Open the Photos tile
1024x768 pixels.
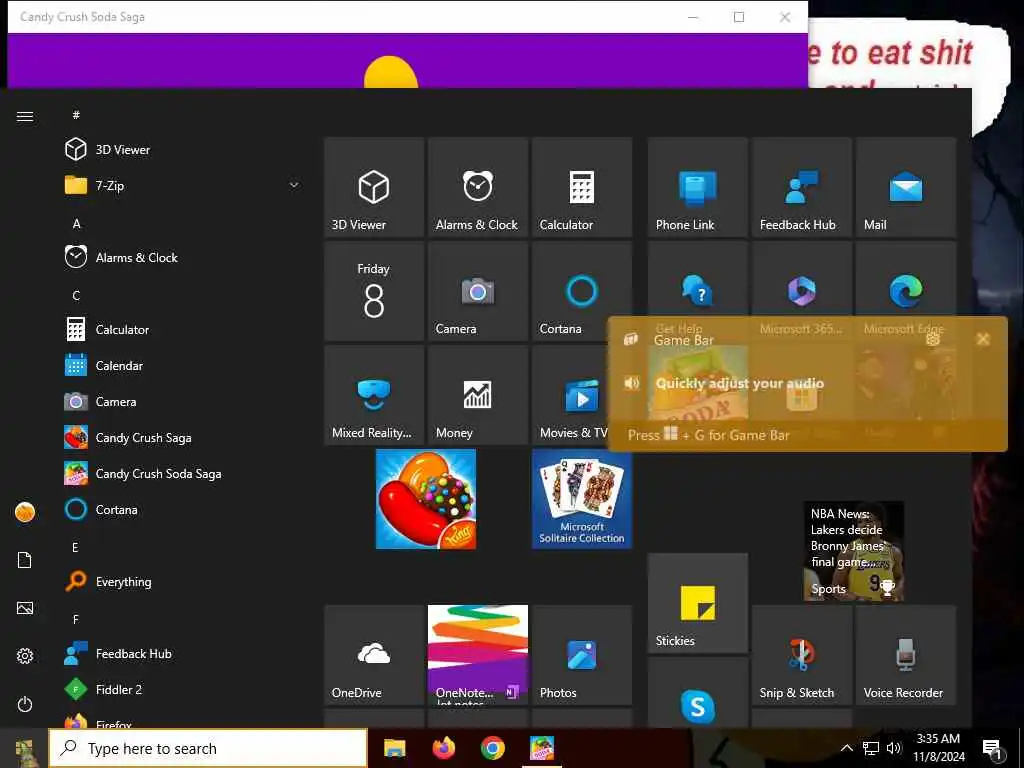coord(581,654)
